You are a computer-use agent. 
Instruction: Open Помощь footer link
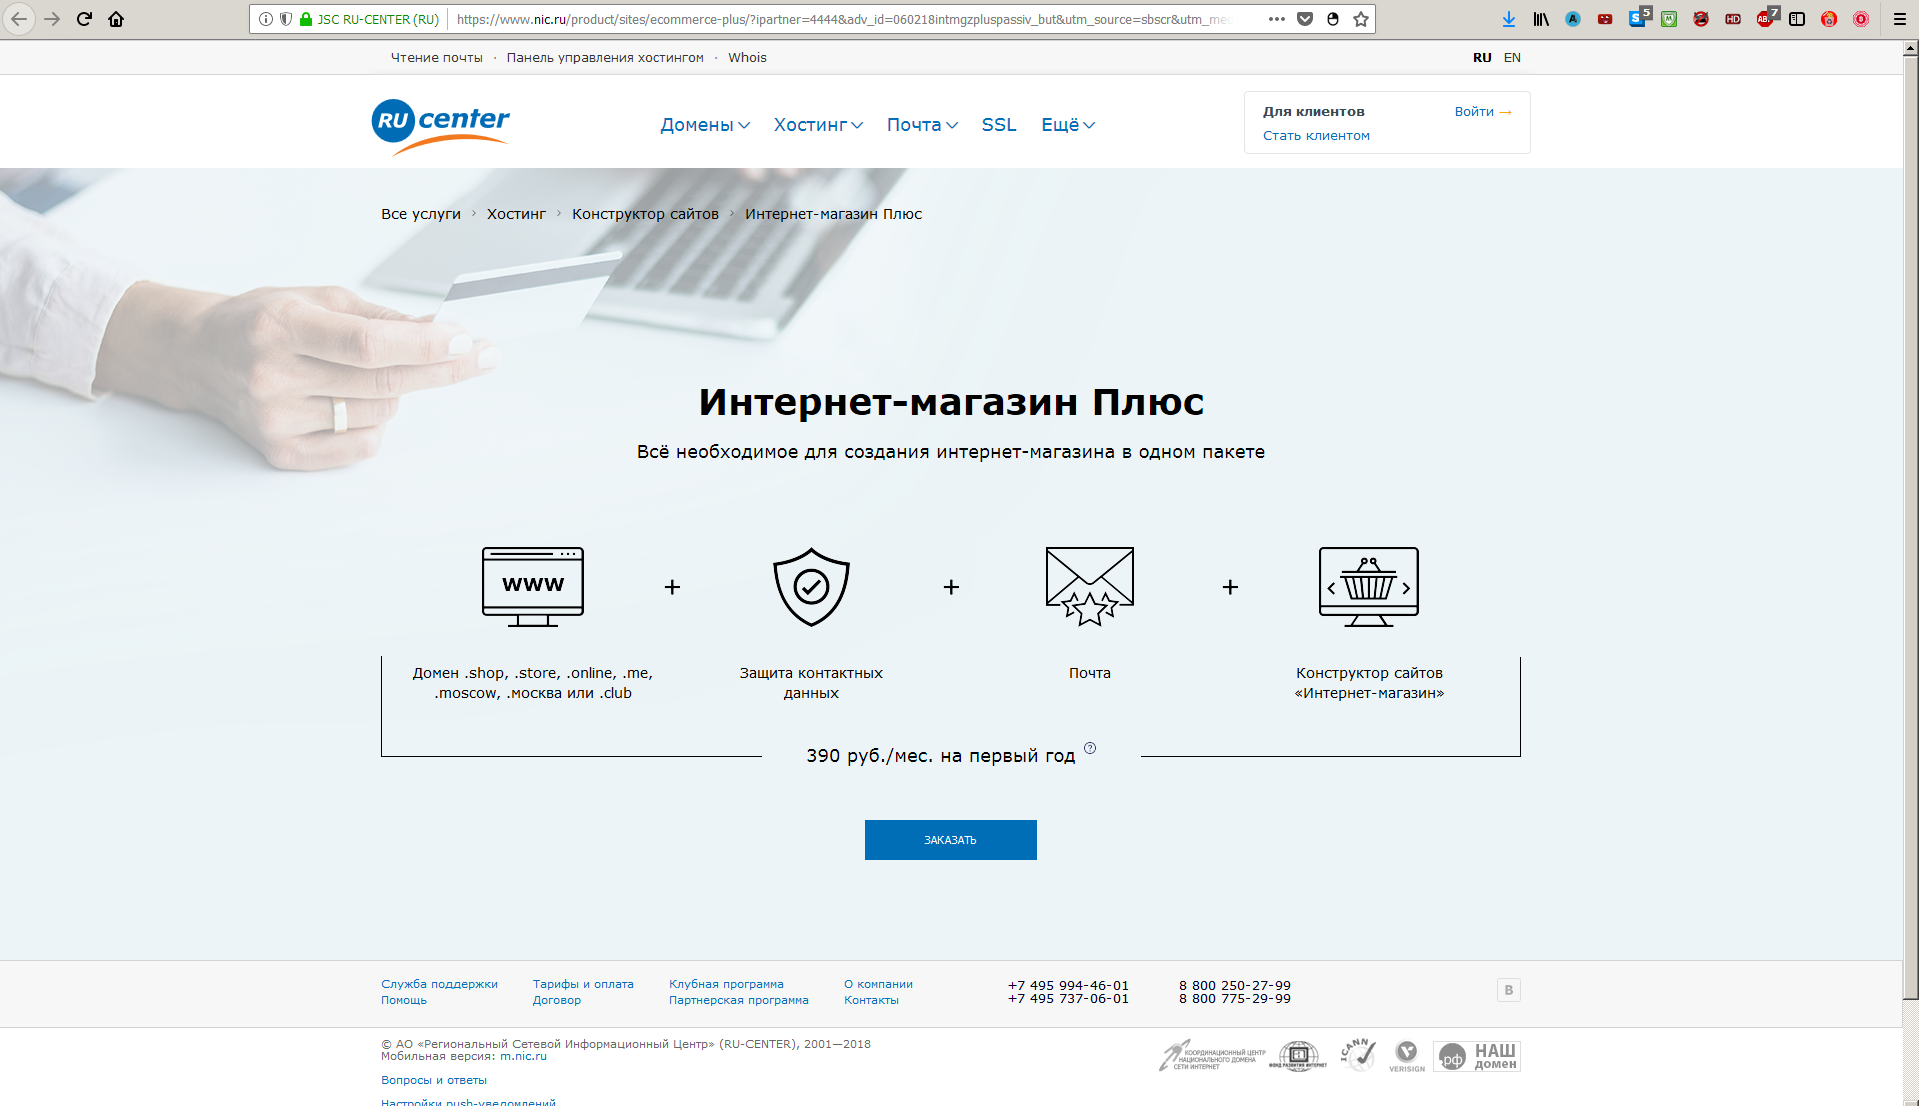404,1000
